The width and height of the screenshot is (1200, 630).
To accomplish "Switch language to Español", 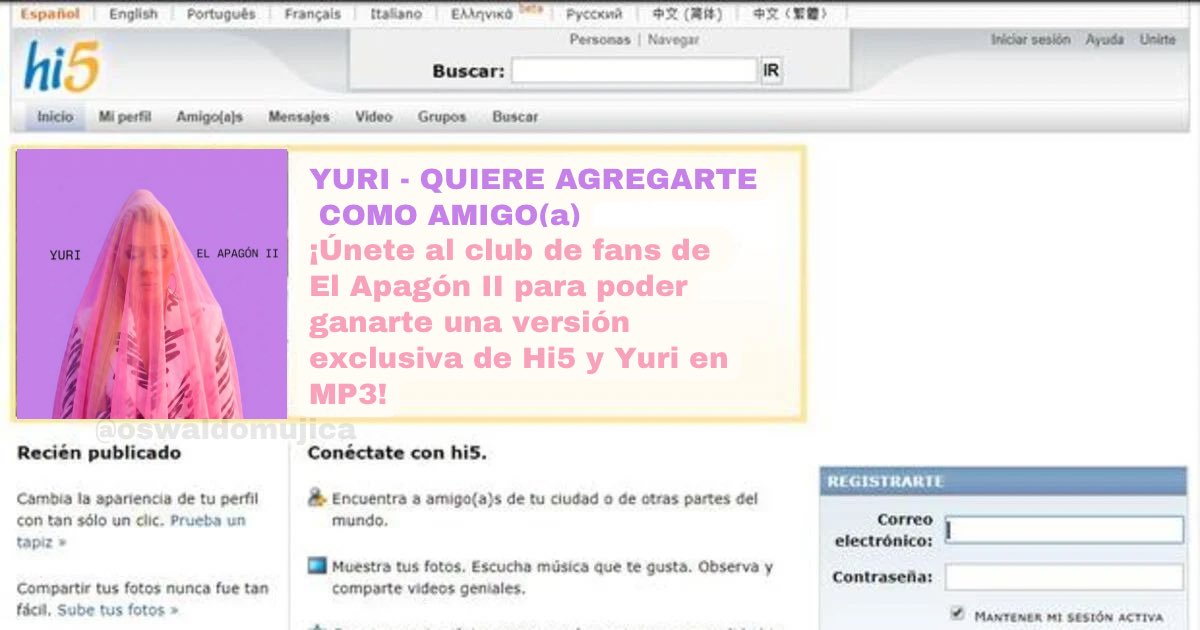I will (50, 14).
